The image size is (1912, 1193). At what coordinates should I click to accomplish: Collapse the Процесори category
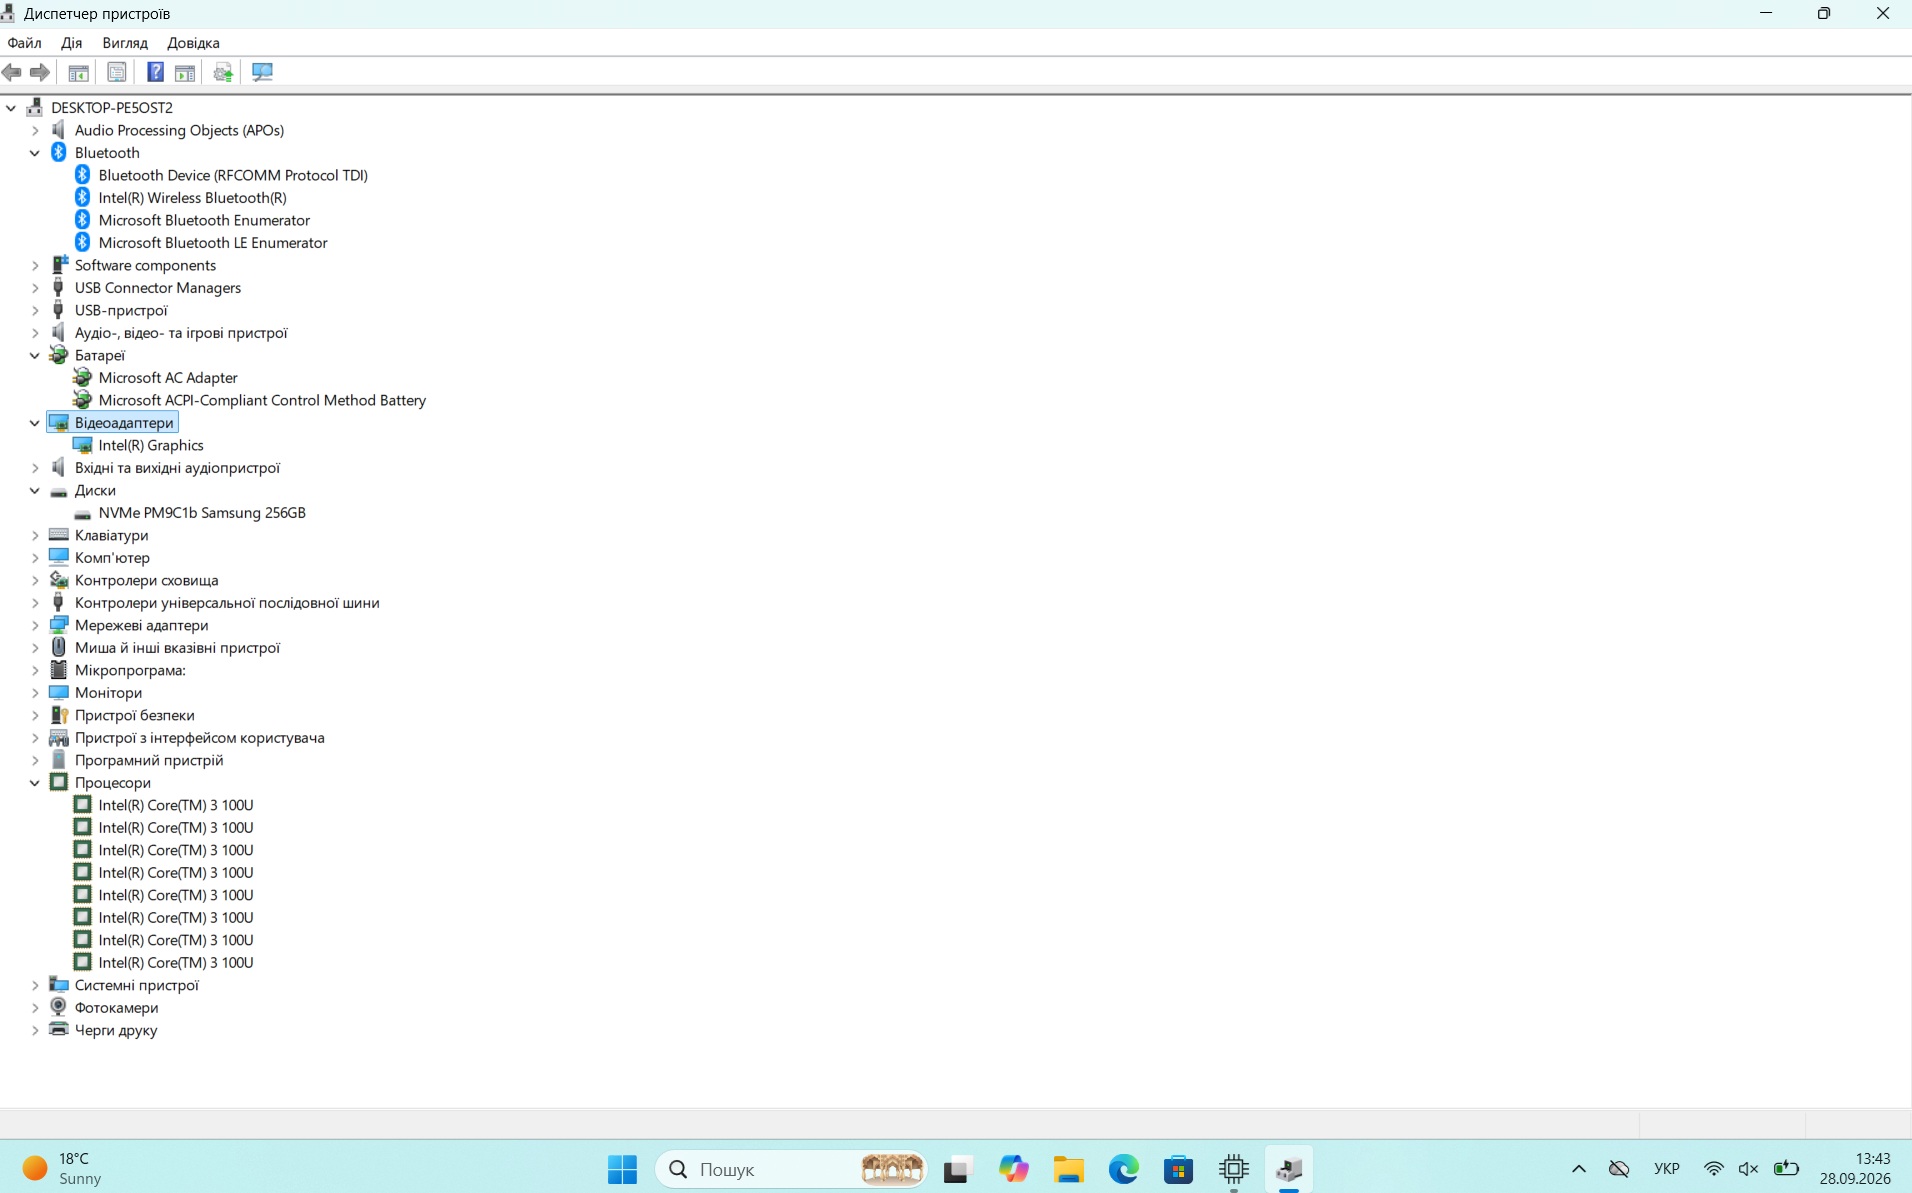click(35, 783)
